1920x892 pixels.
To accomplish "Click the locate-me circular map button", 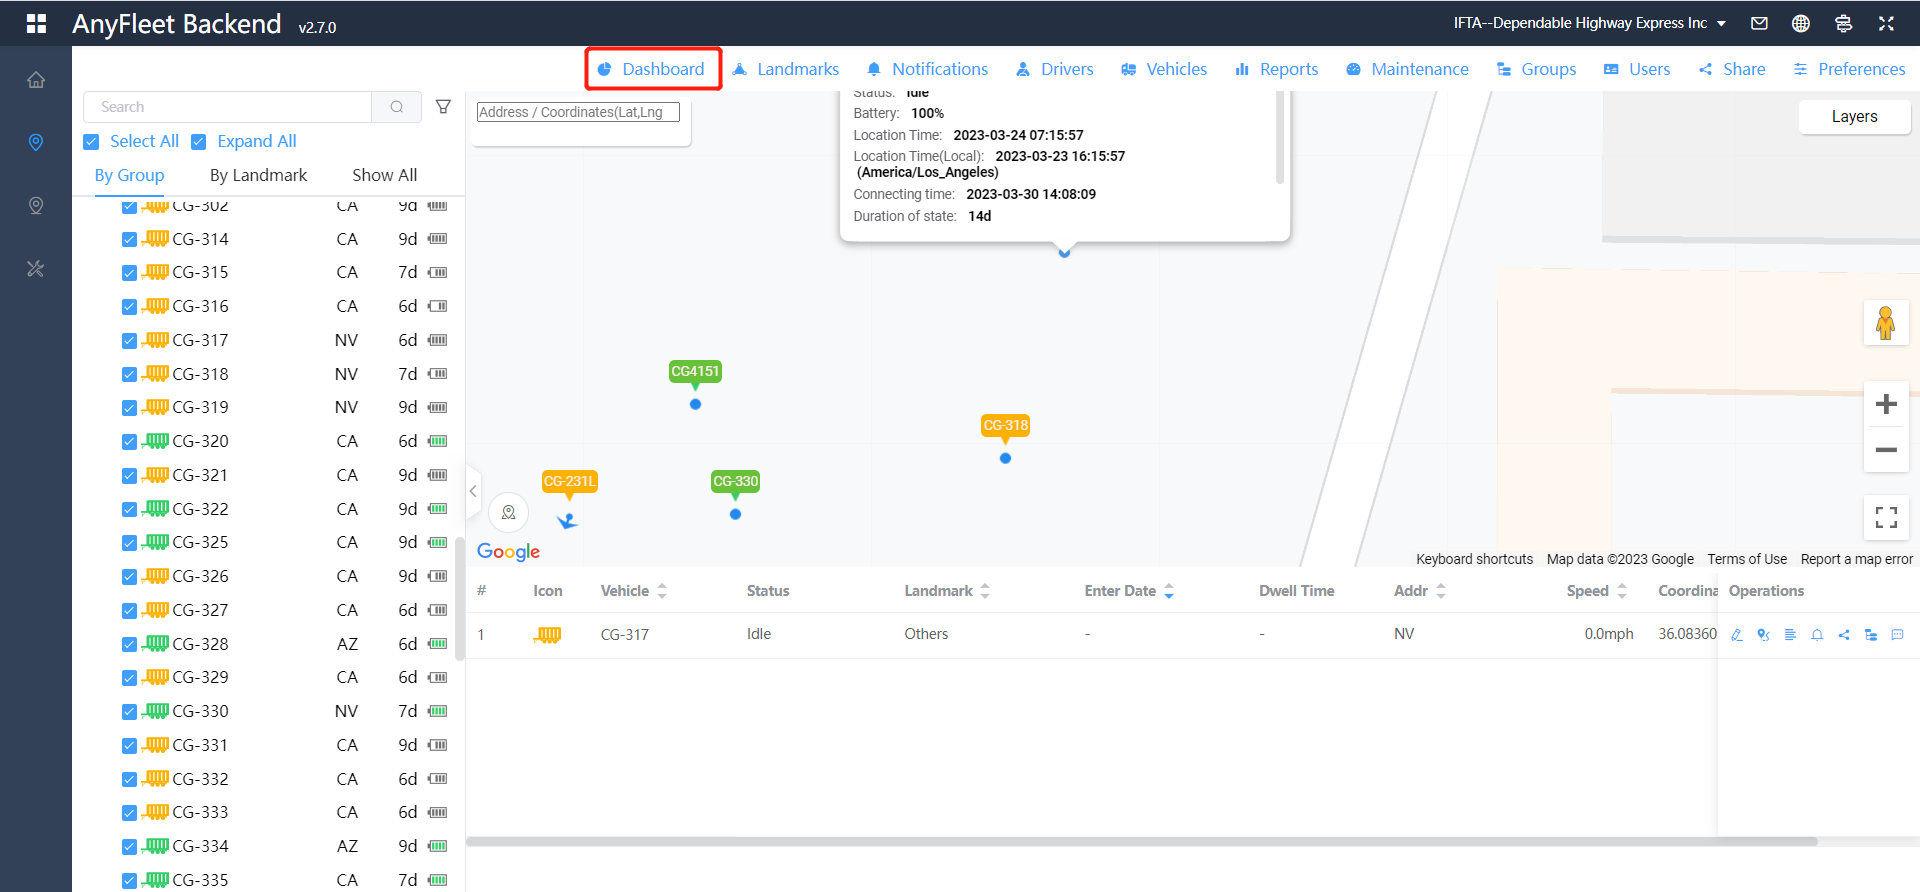I will pyautogui.click(x=508, y=513).
